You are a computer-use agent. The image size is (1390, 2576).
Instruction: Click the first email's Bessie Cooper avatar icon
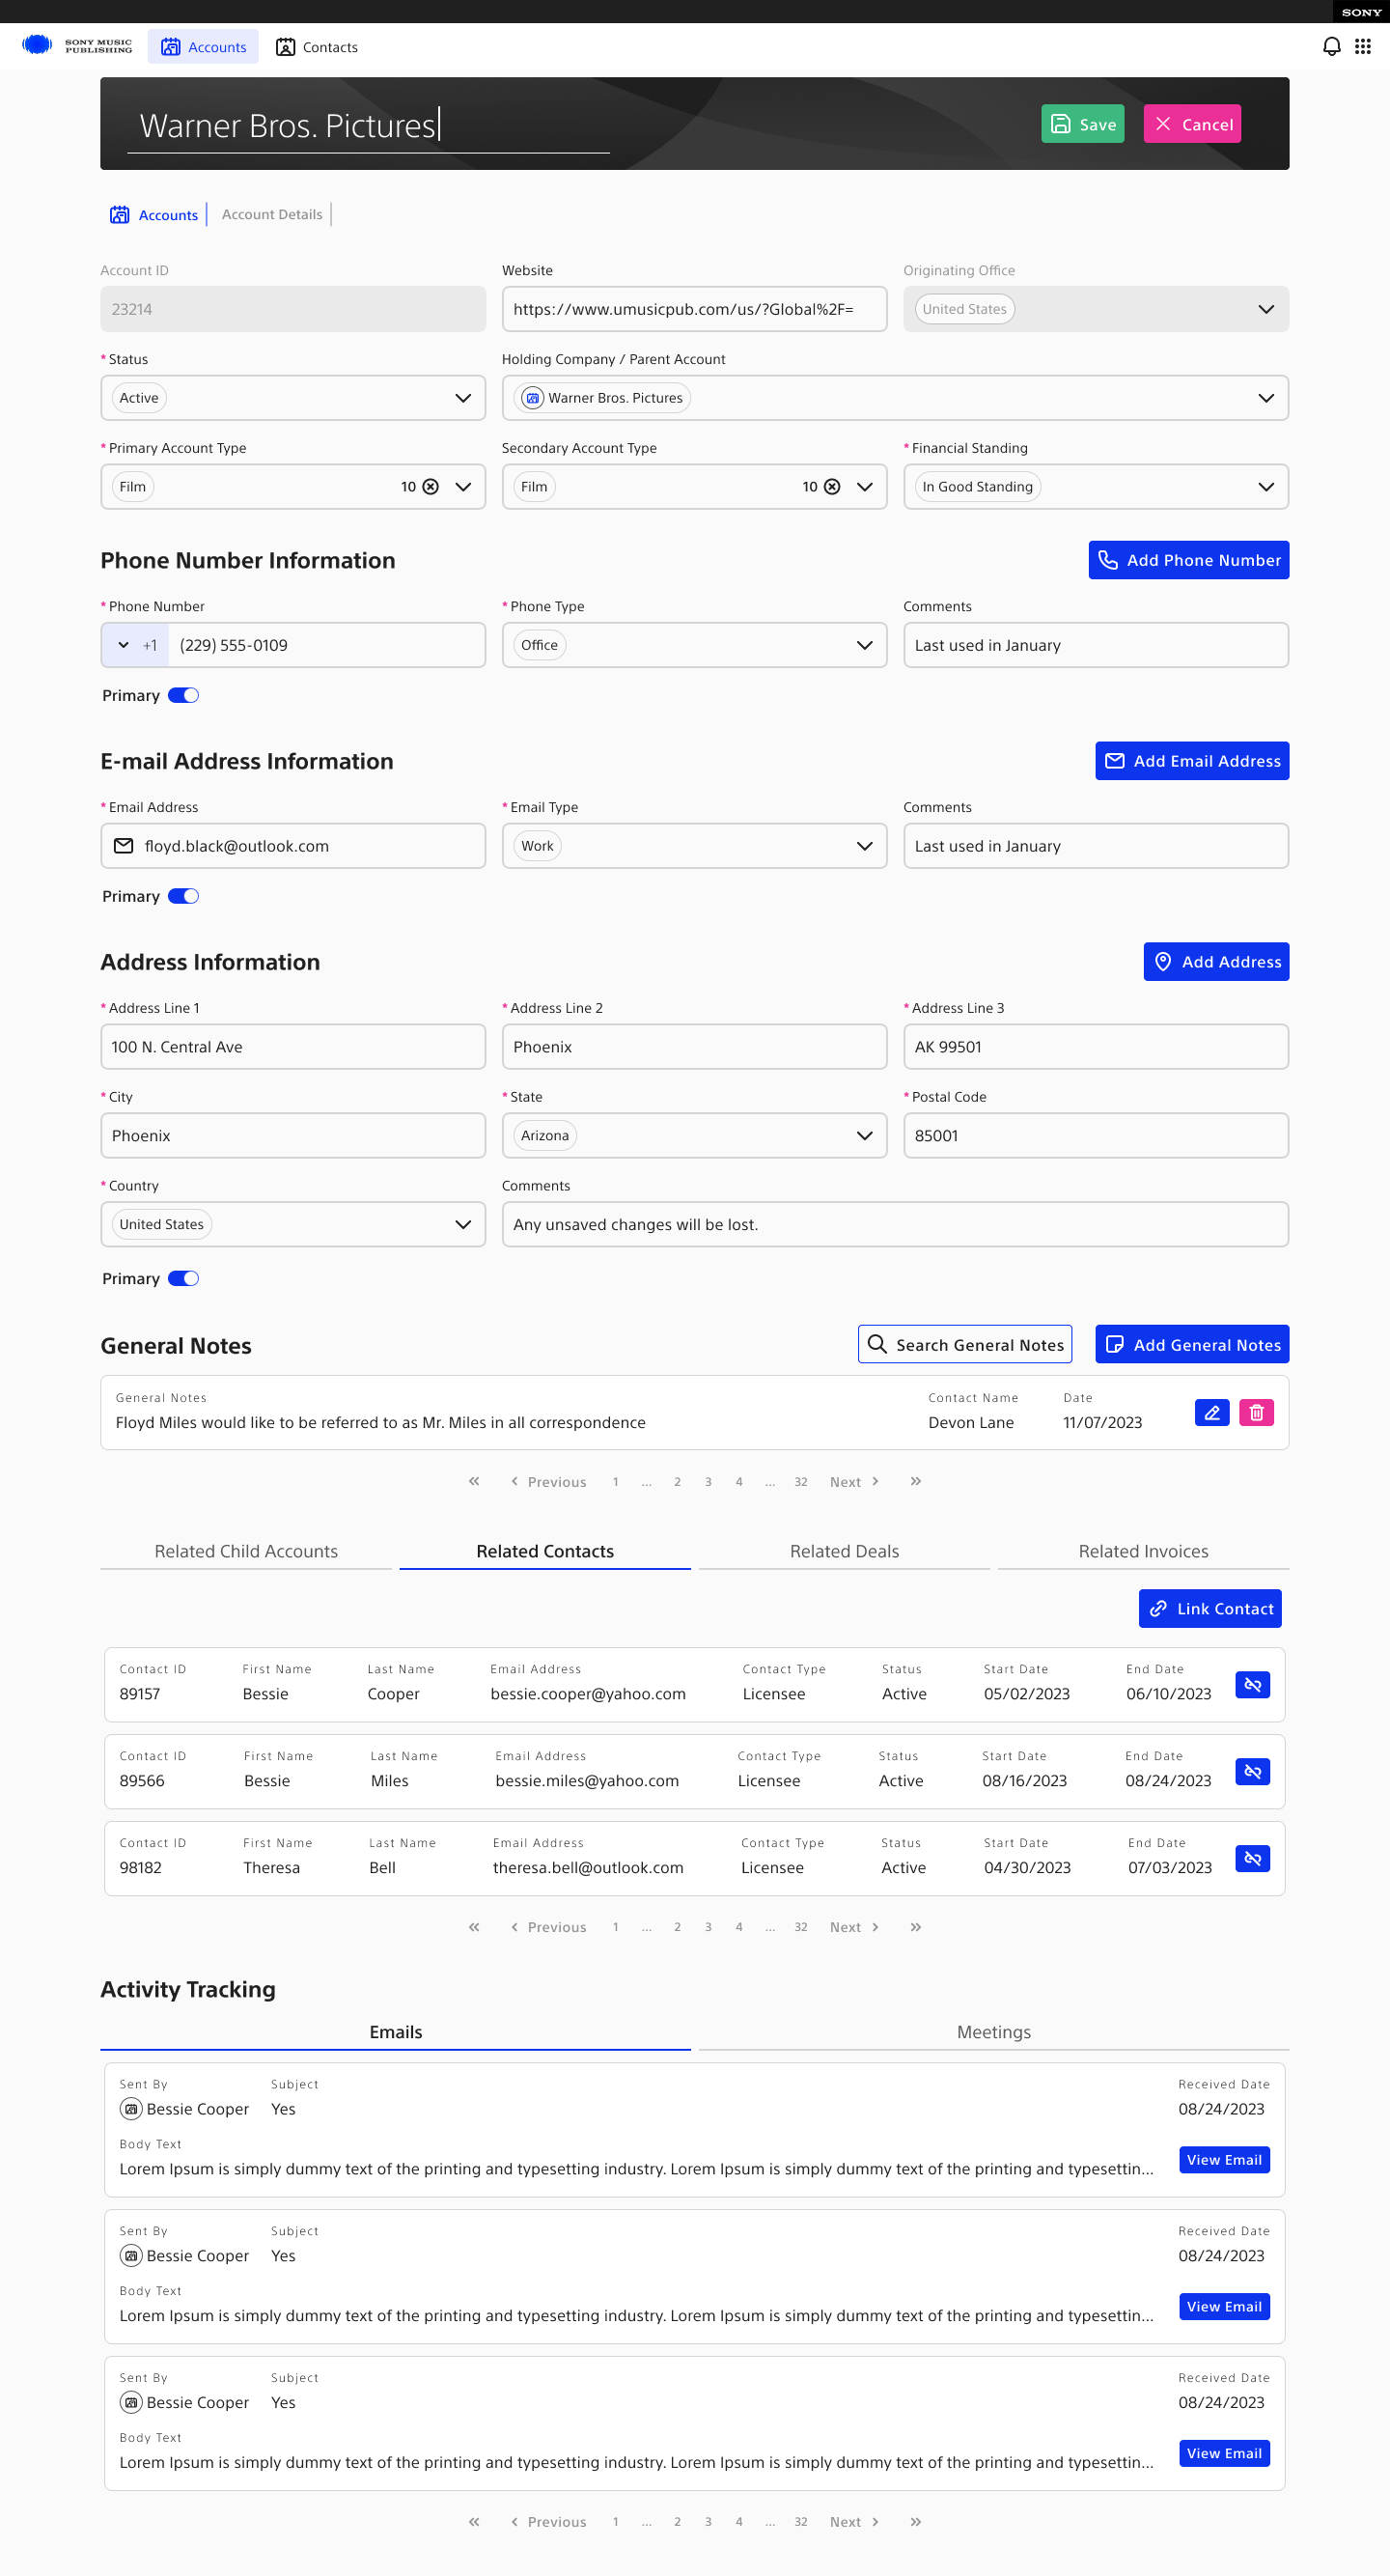131,2109
